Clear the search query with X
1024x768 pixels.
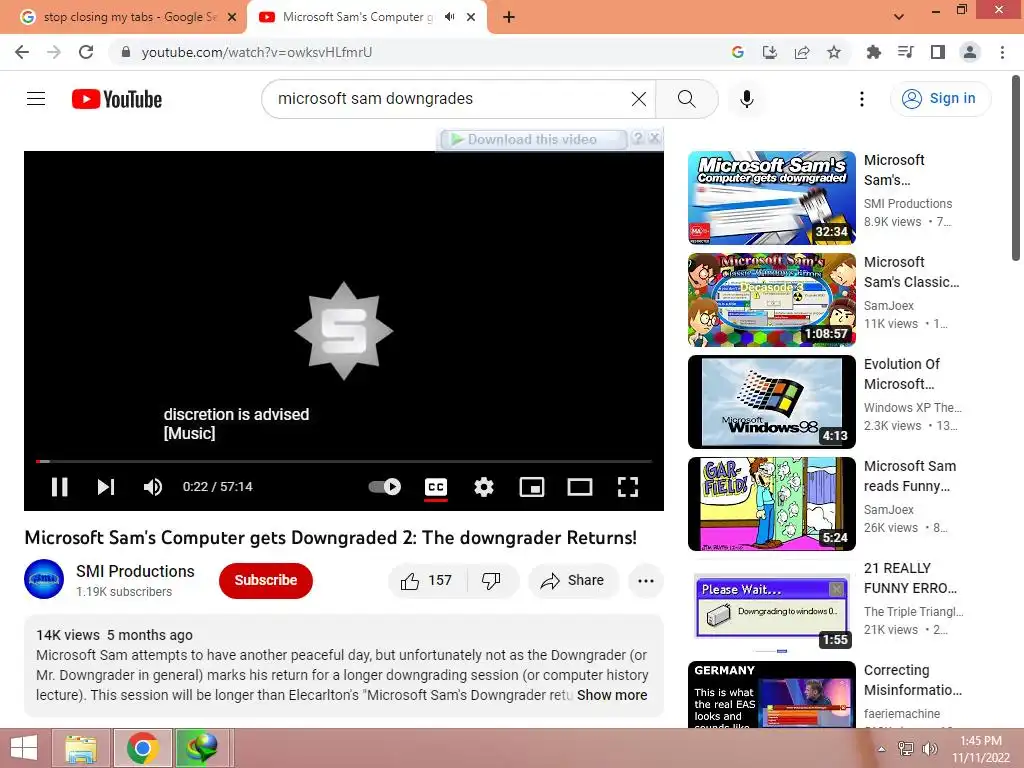639,99
